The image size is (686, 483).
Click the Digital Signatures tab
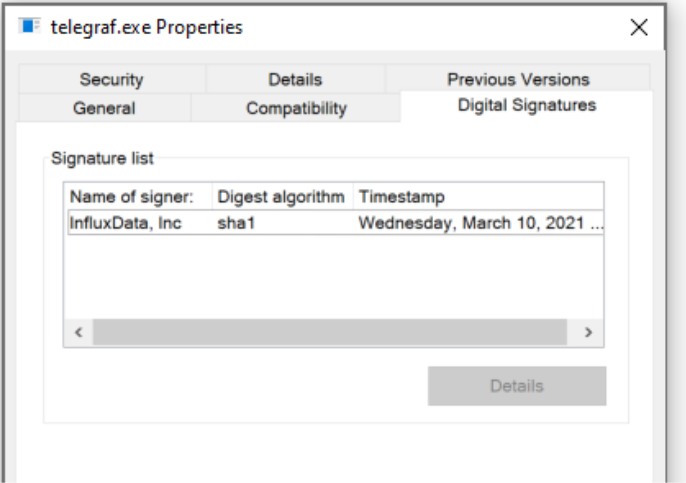(x=527, y=105)
